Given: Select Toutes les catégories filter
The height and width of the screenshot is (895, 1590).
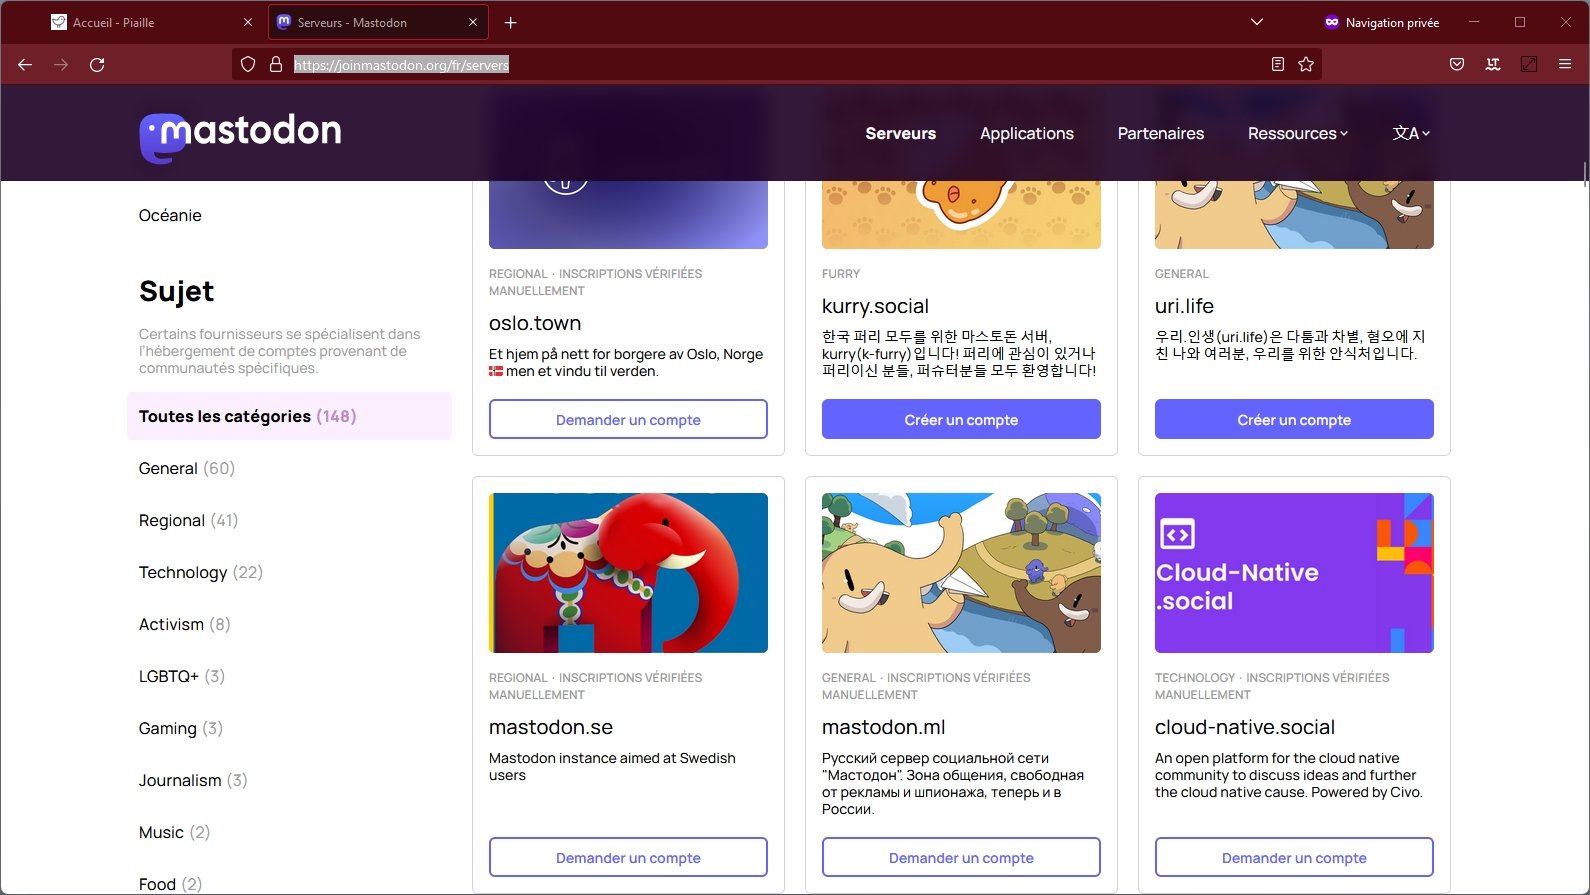Looking at the screenshot, I should coord(289,416).
